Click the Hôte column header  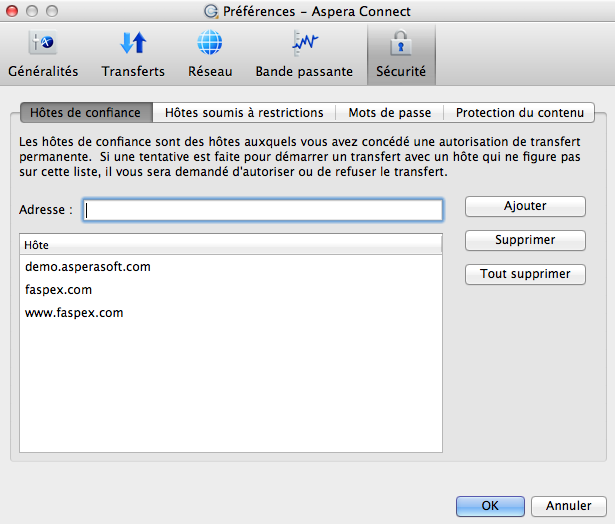pos(231,245)
